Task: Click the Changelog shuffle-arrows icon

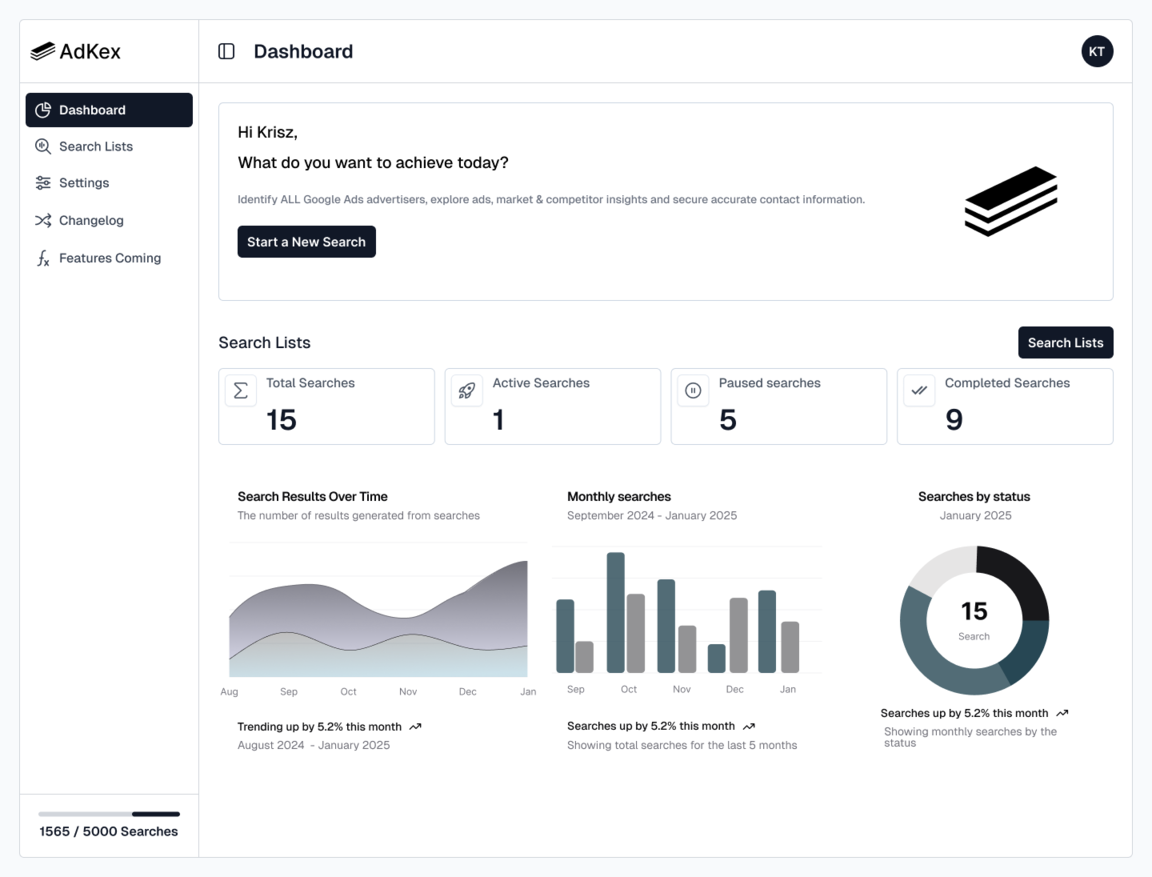Action: (43, 220)
